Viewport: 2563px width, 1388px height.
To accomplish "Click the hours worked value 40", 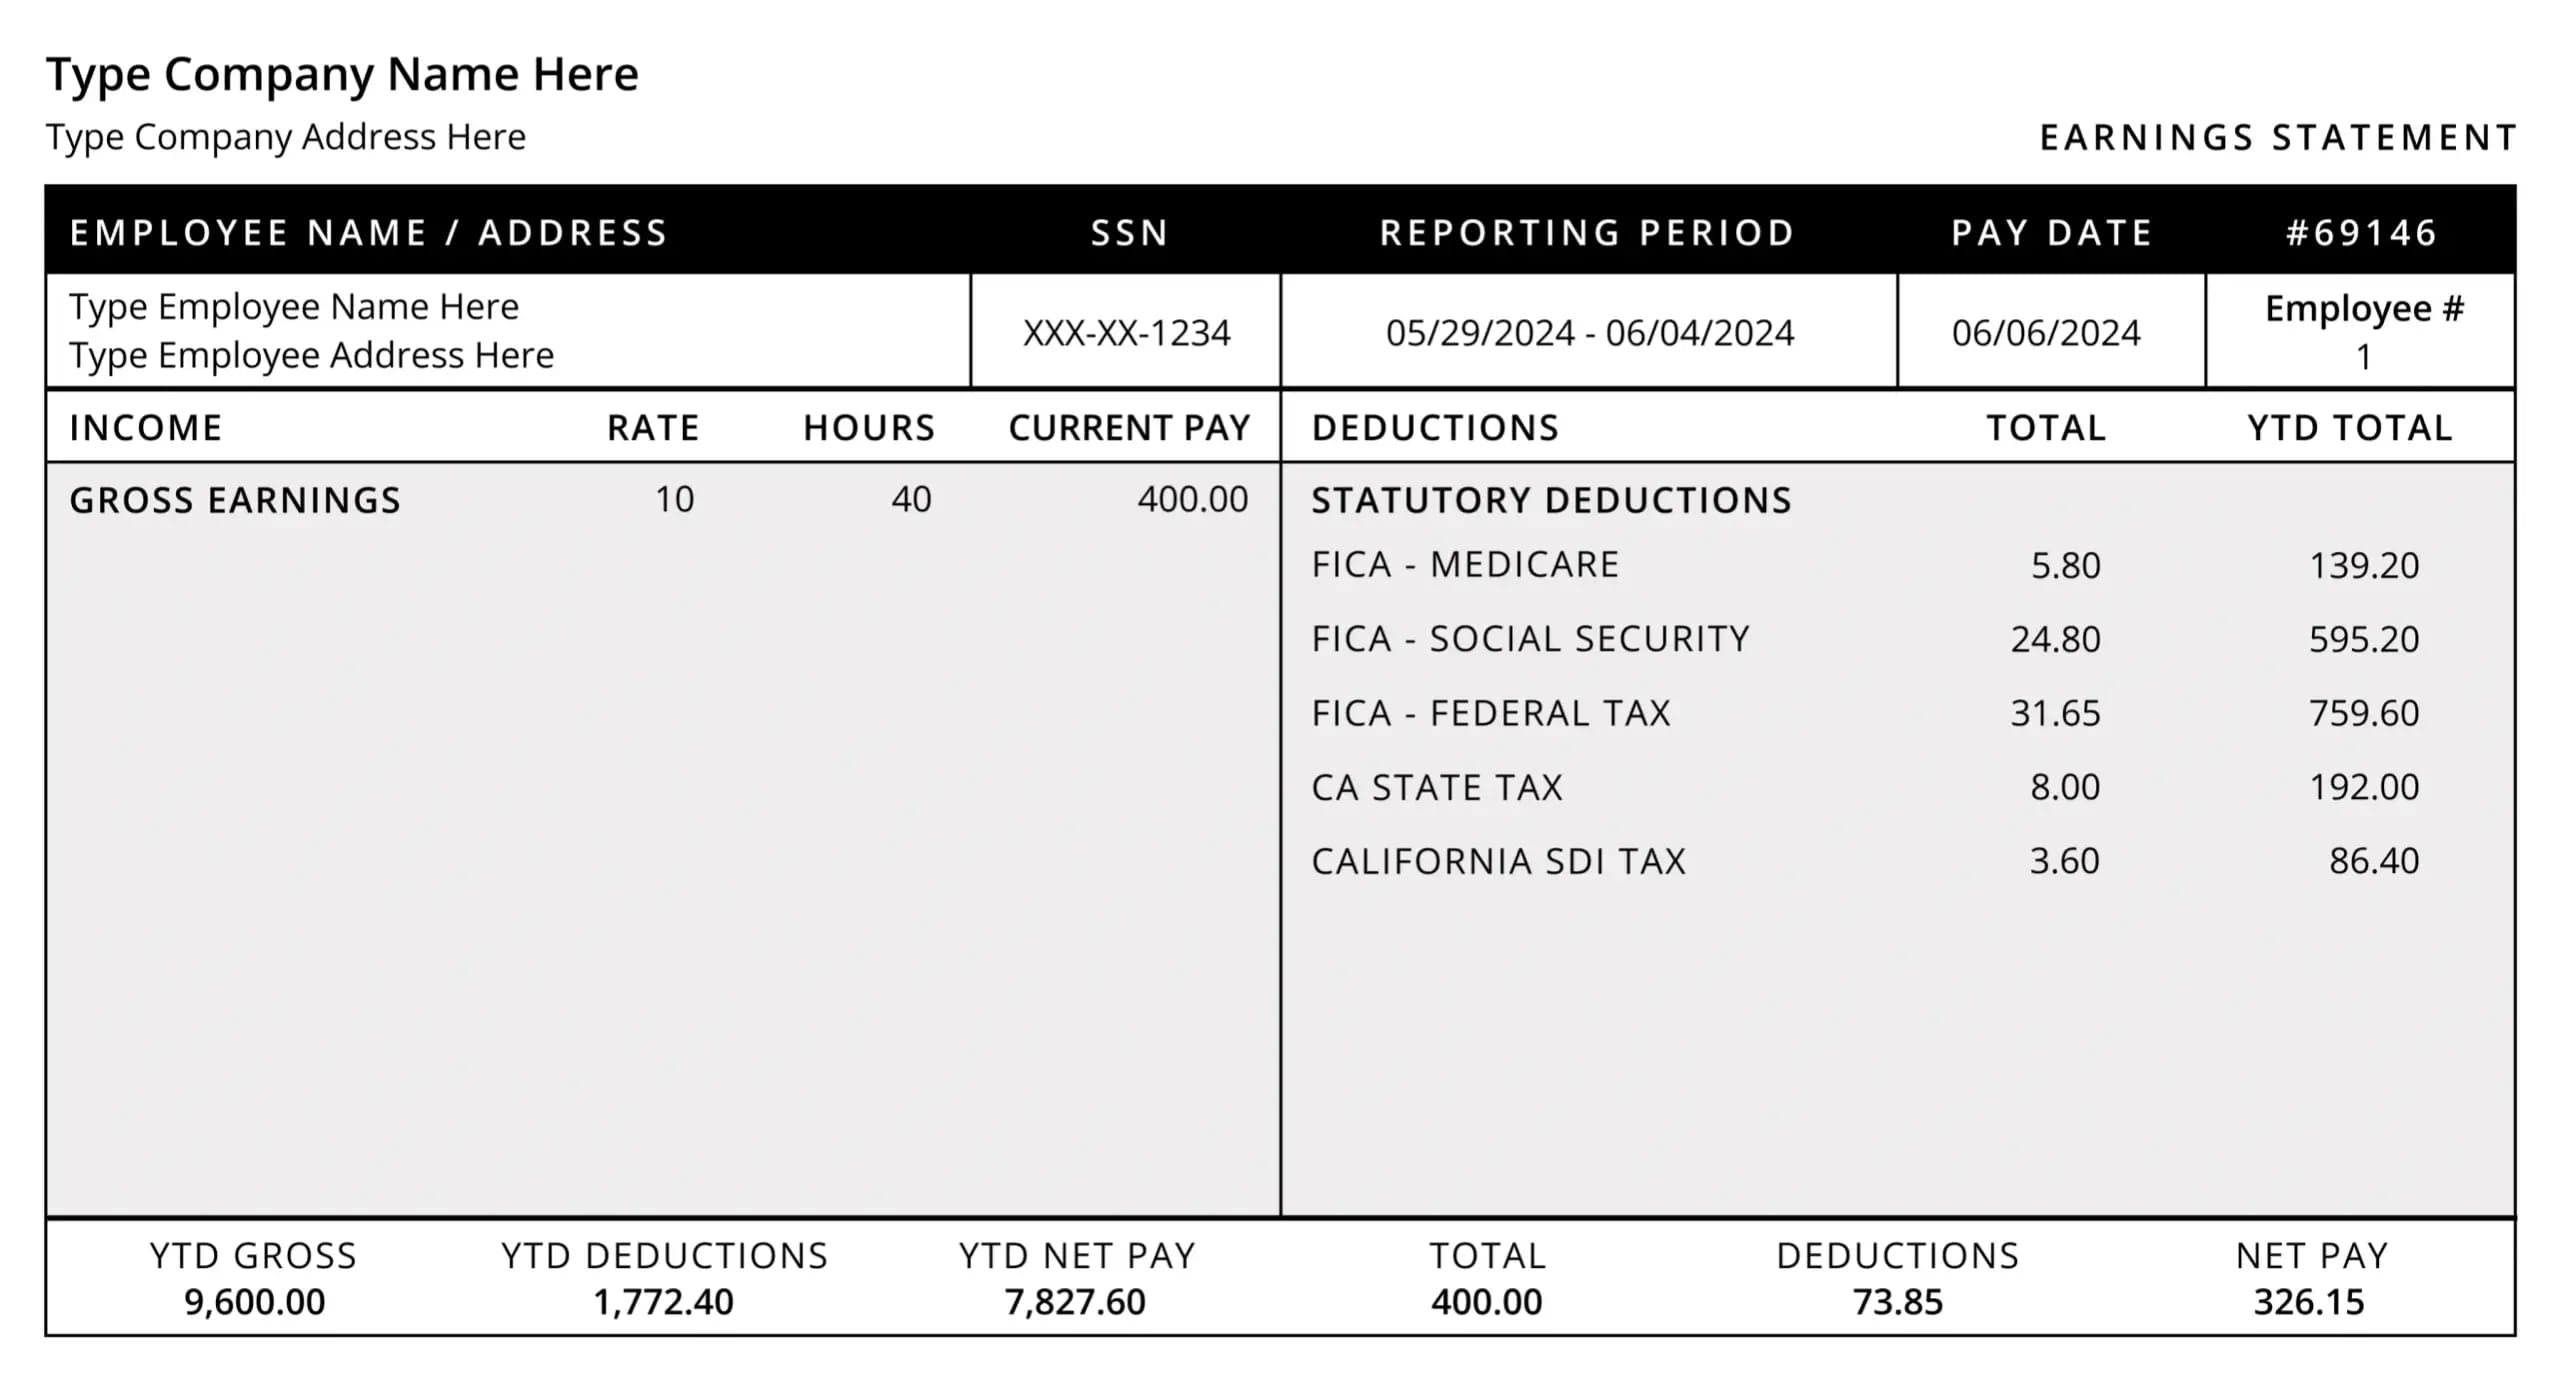I will (x=911, y=499).
